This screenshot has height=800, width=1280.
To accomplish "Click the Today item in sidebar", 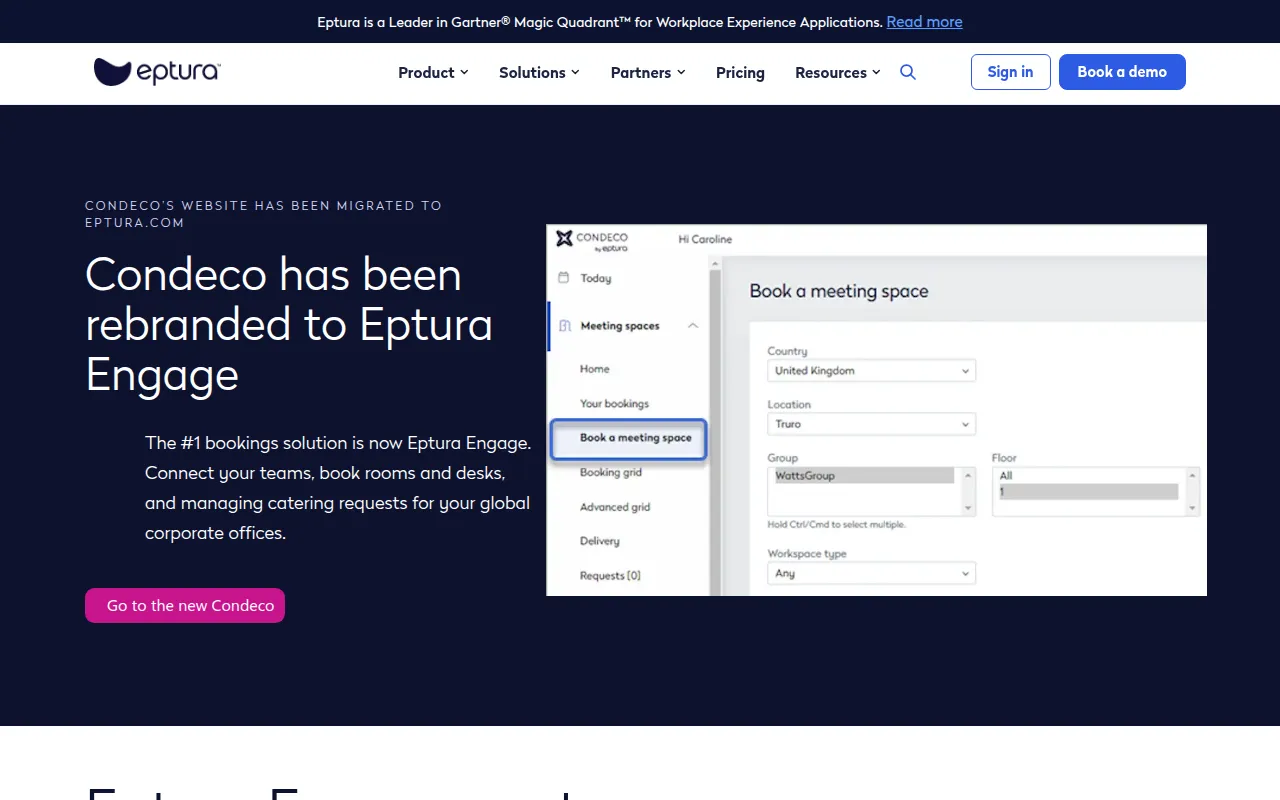I will (595, 278).
